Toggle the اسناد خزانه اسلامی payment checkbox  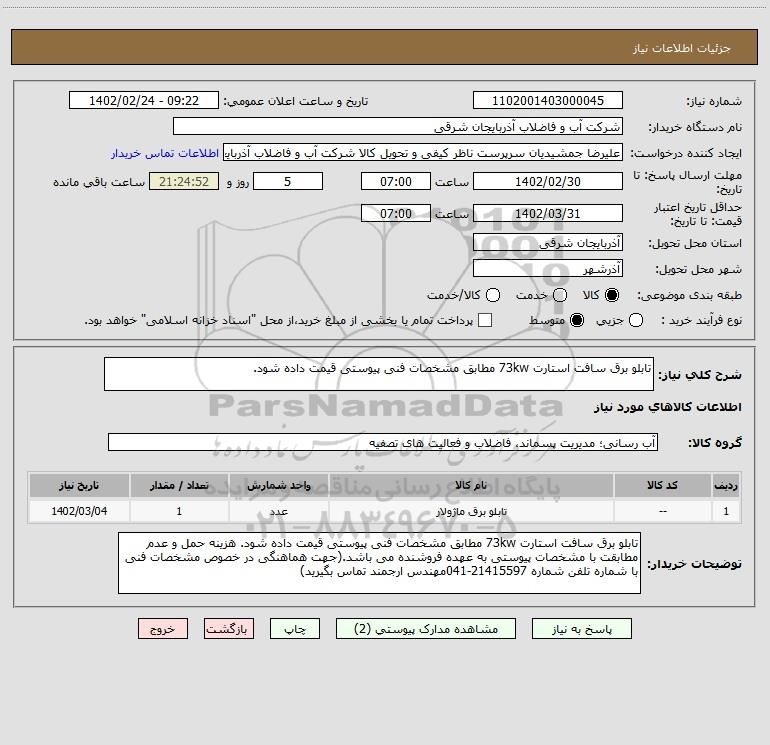pos(485,320)
